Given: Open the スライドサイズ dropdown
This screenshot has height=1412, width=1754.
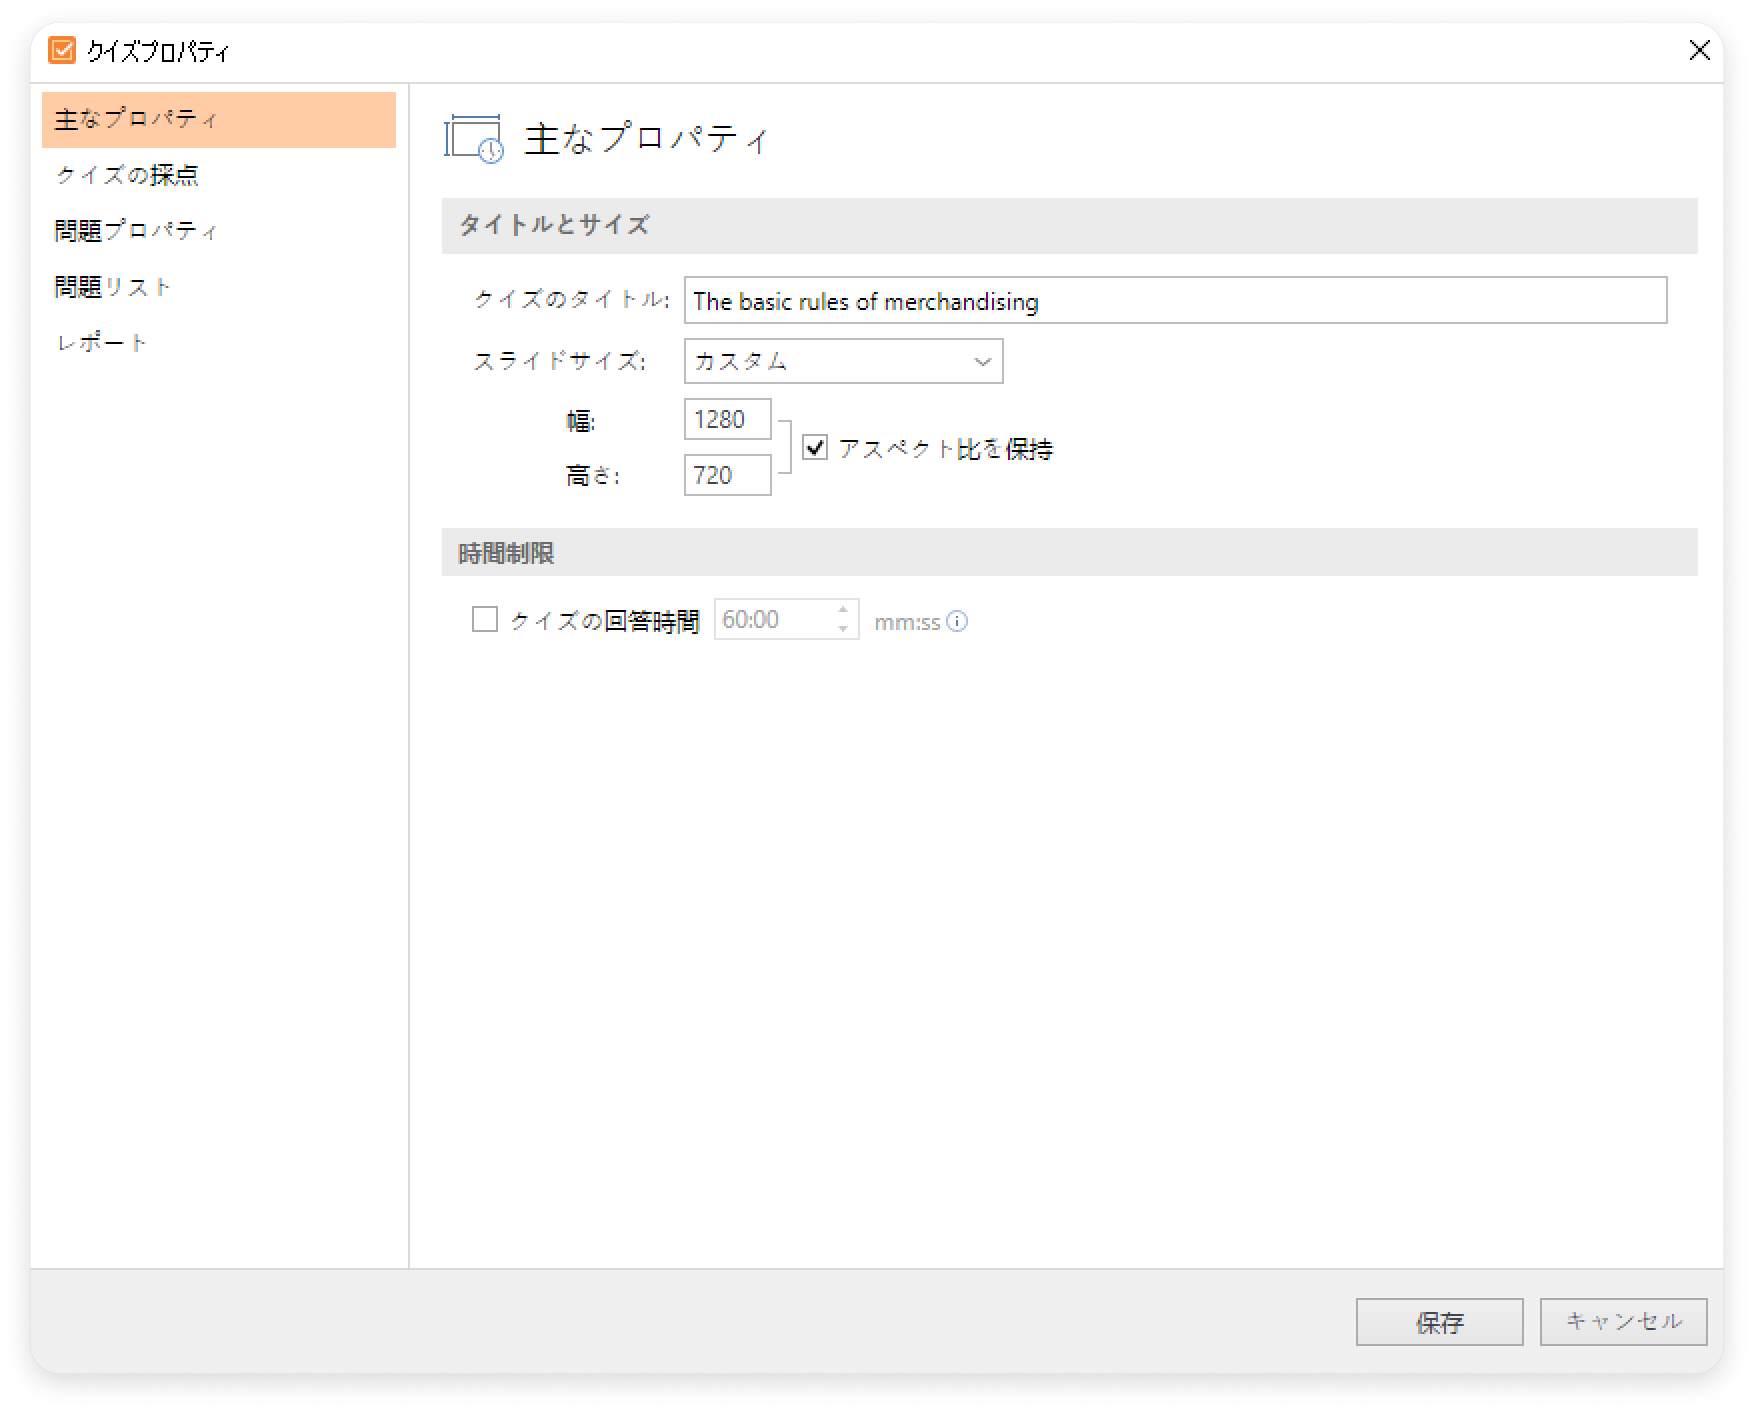Looking at the screenshot, I should point(843,361).
